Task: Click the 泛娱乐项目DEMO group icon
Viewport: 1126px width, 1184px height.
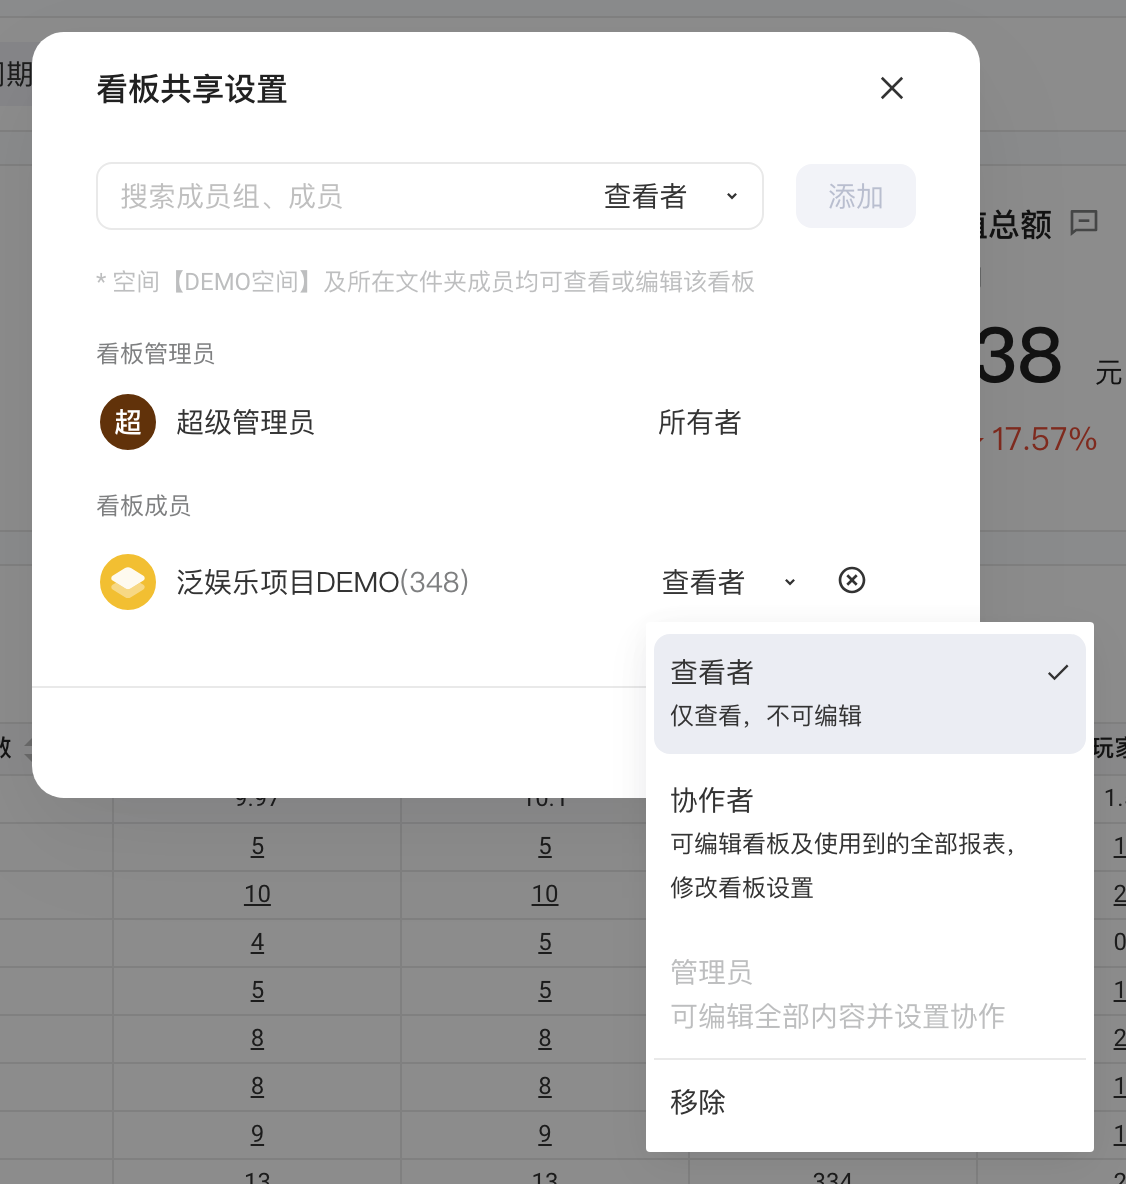Action: pos(128,582)
